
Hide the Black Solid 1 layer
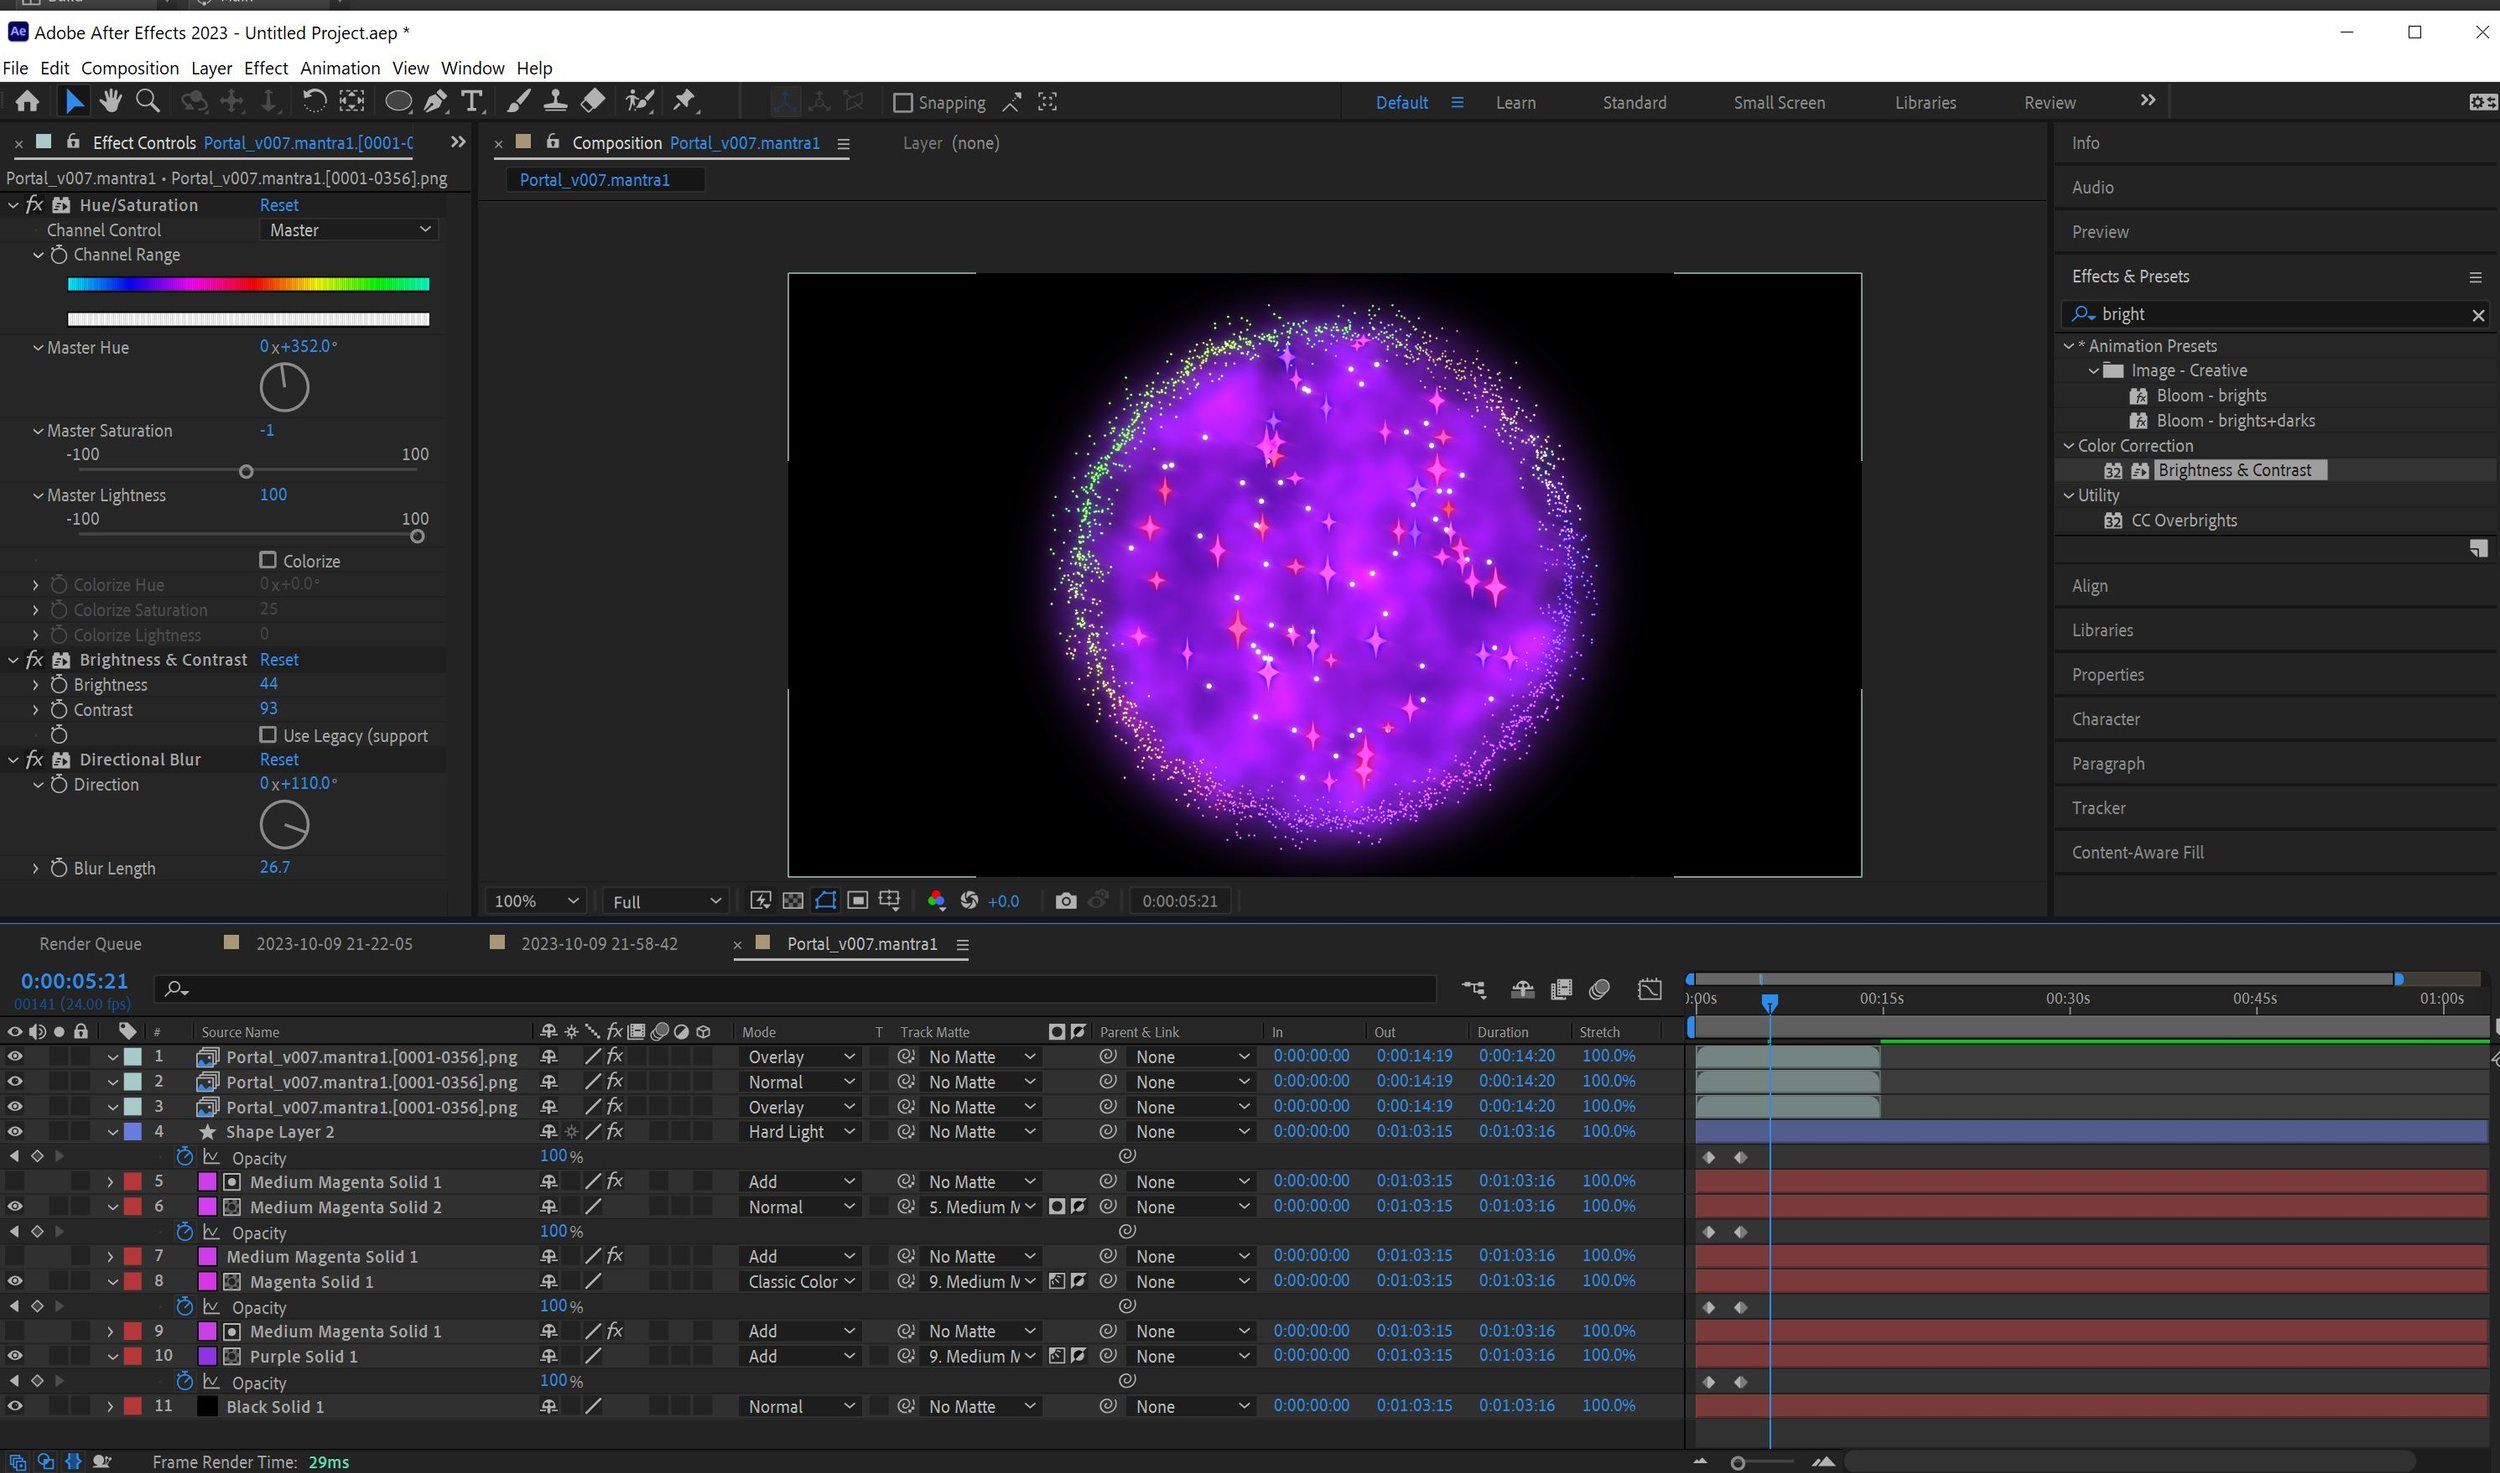pyautogui.click(x=15, y=1406)
